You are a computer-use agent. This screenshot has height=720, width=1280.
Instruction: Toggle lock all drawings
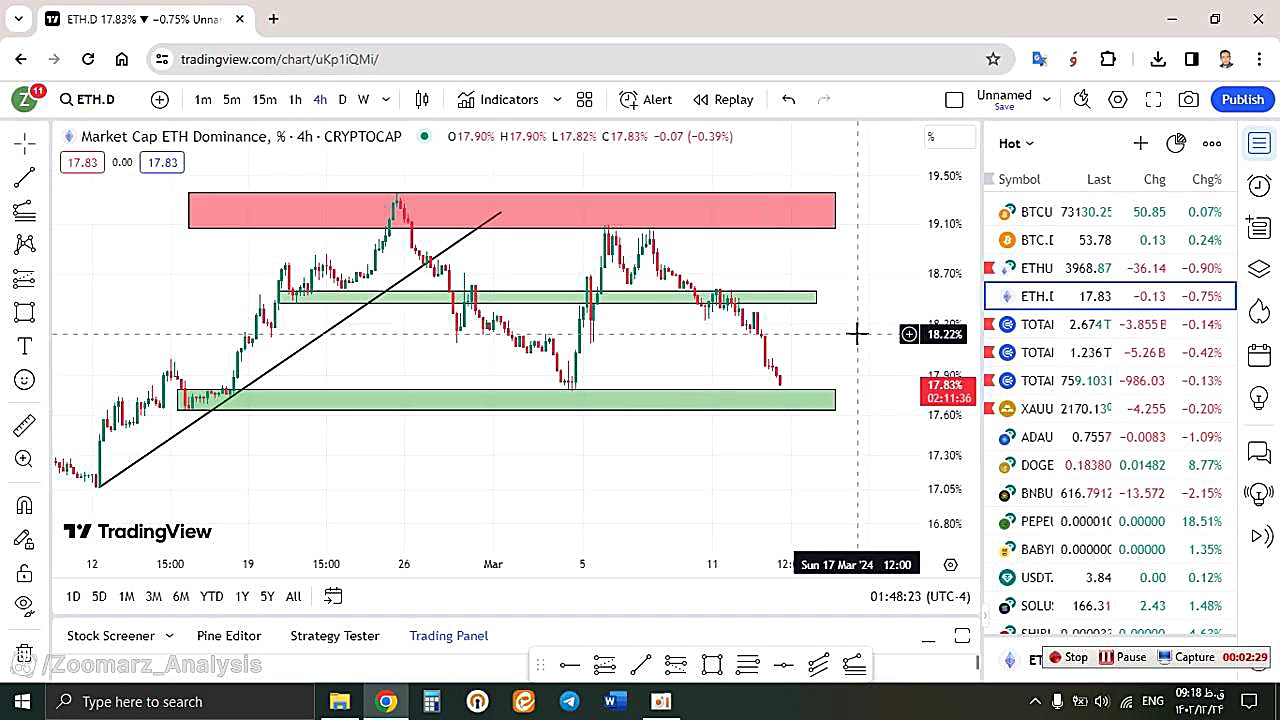(x=25, y=573)
